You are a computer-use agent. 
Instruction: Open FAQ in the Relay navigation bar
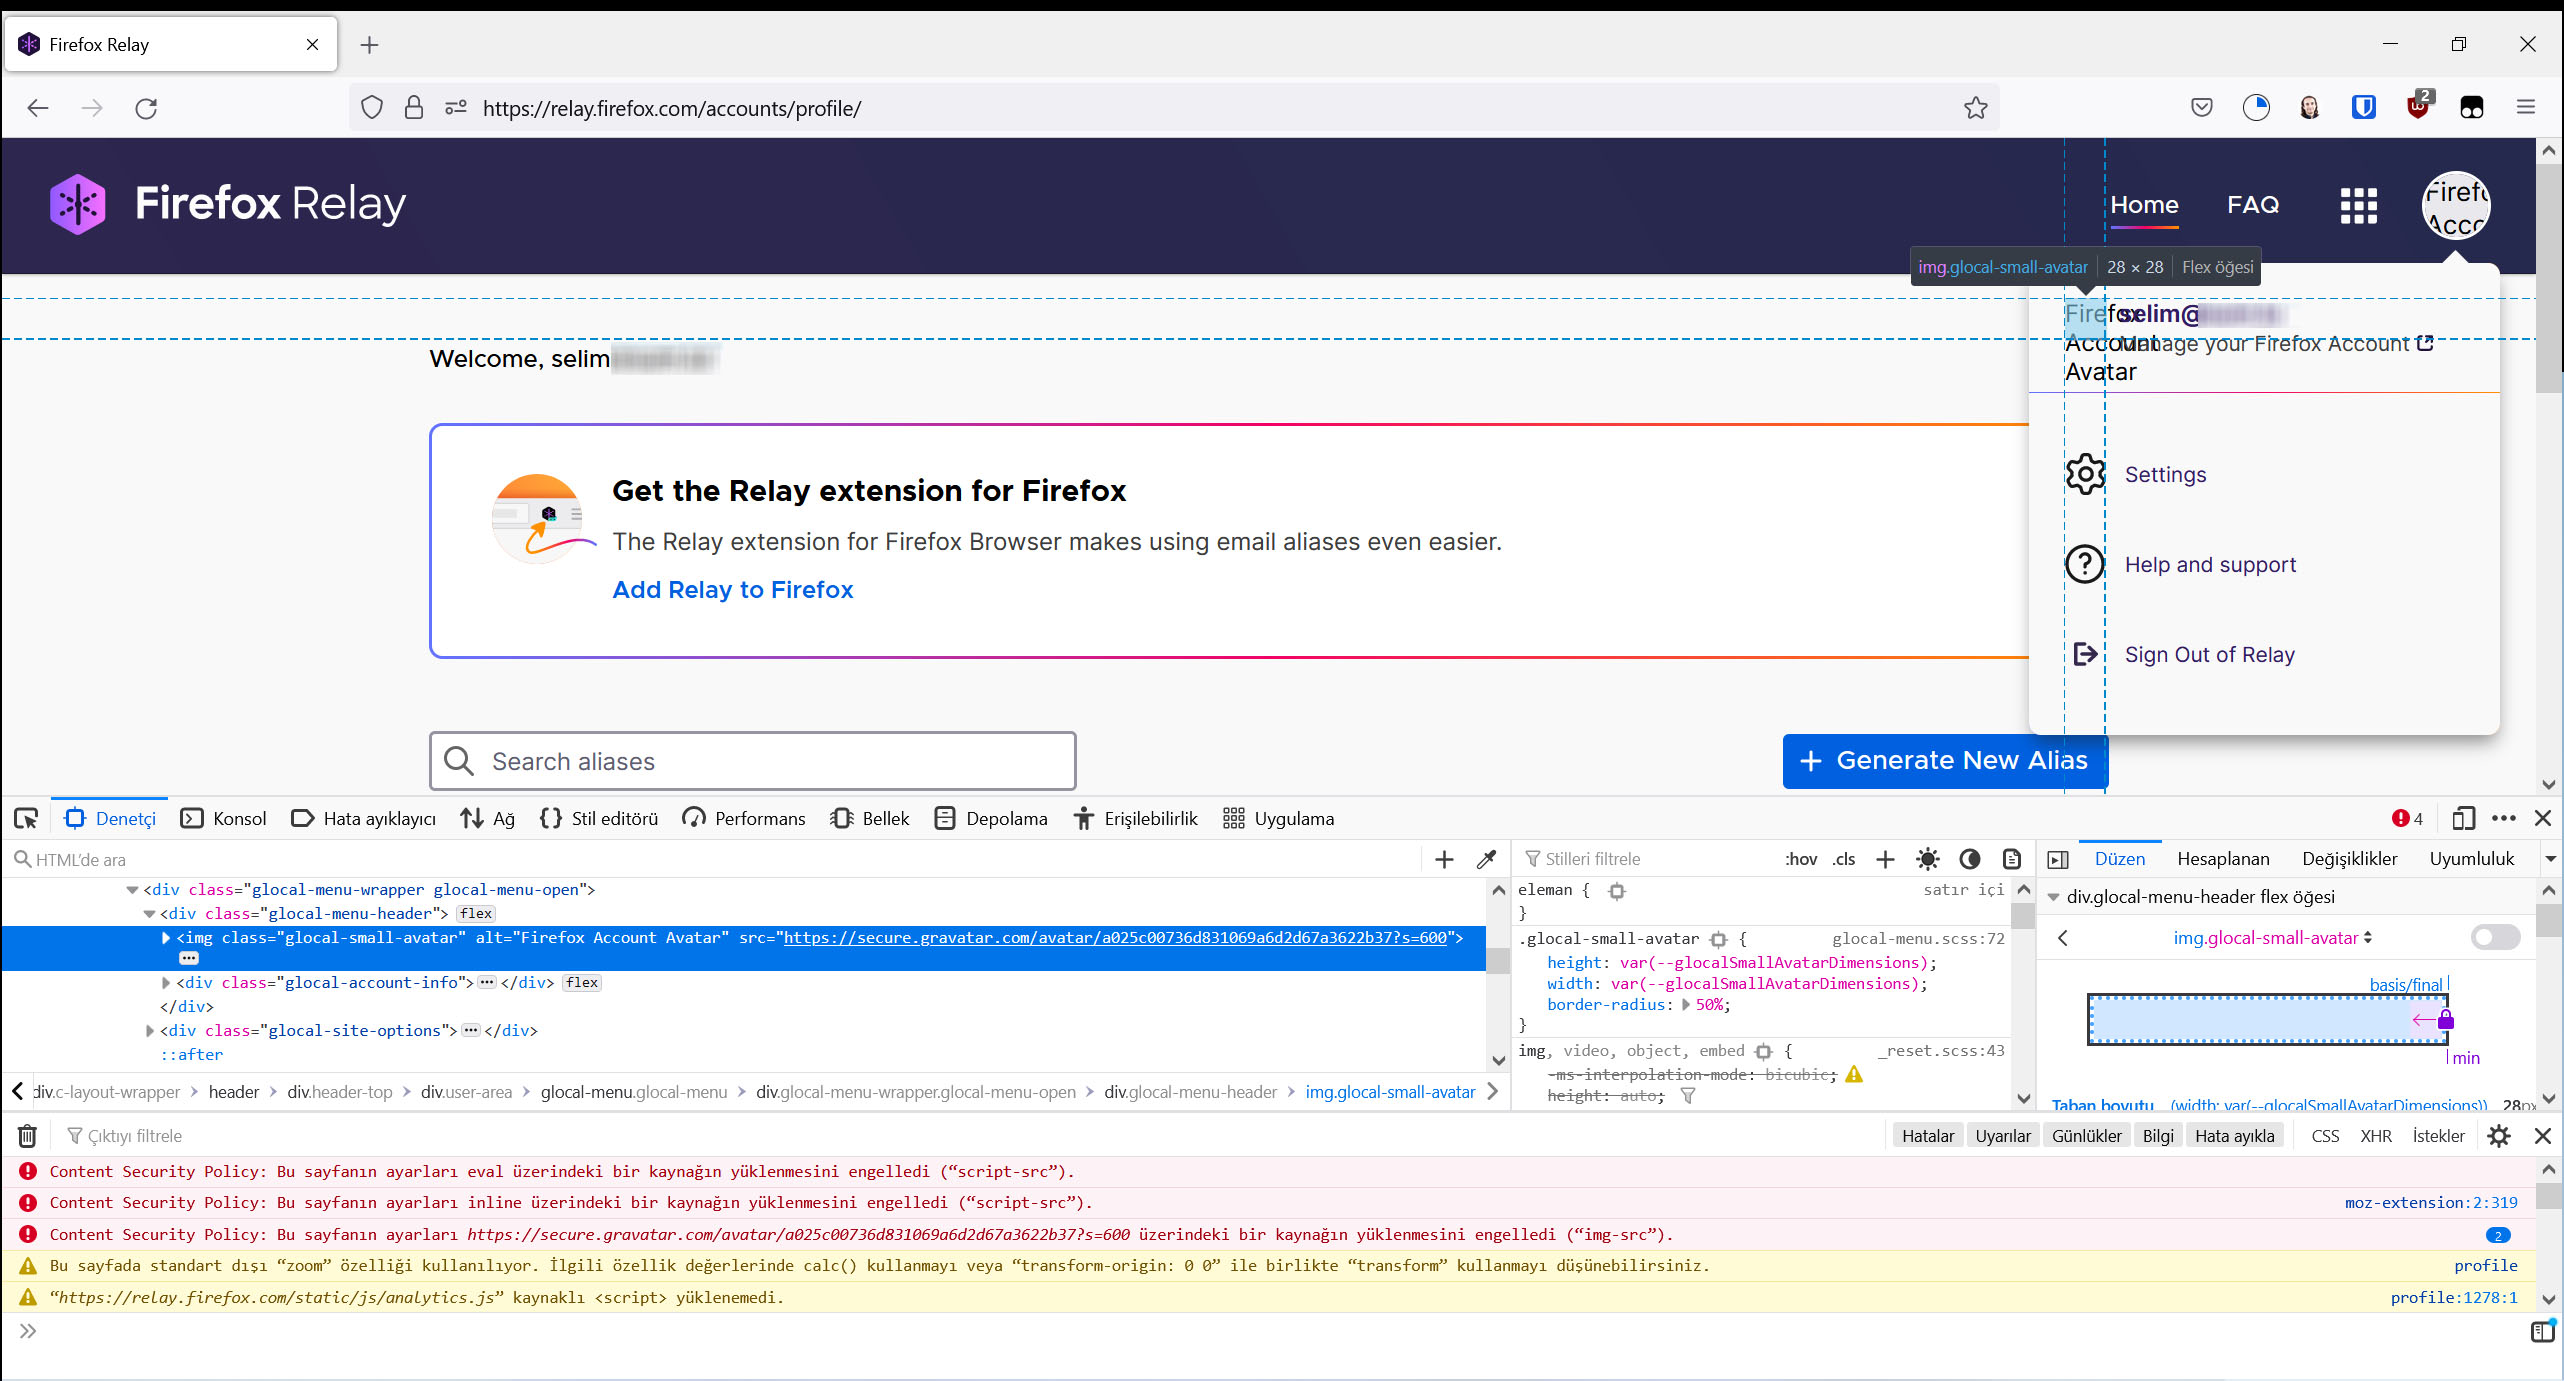(2253, 205)
